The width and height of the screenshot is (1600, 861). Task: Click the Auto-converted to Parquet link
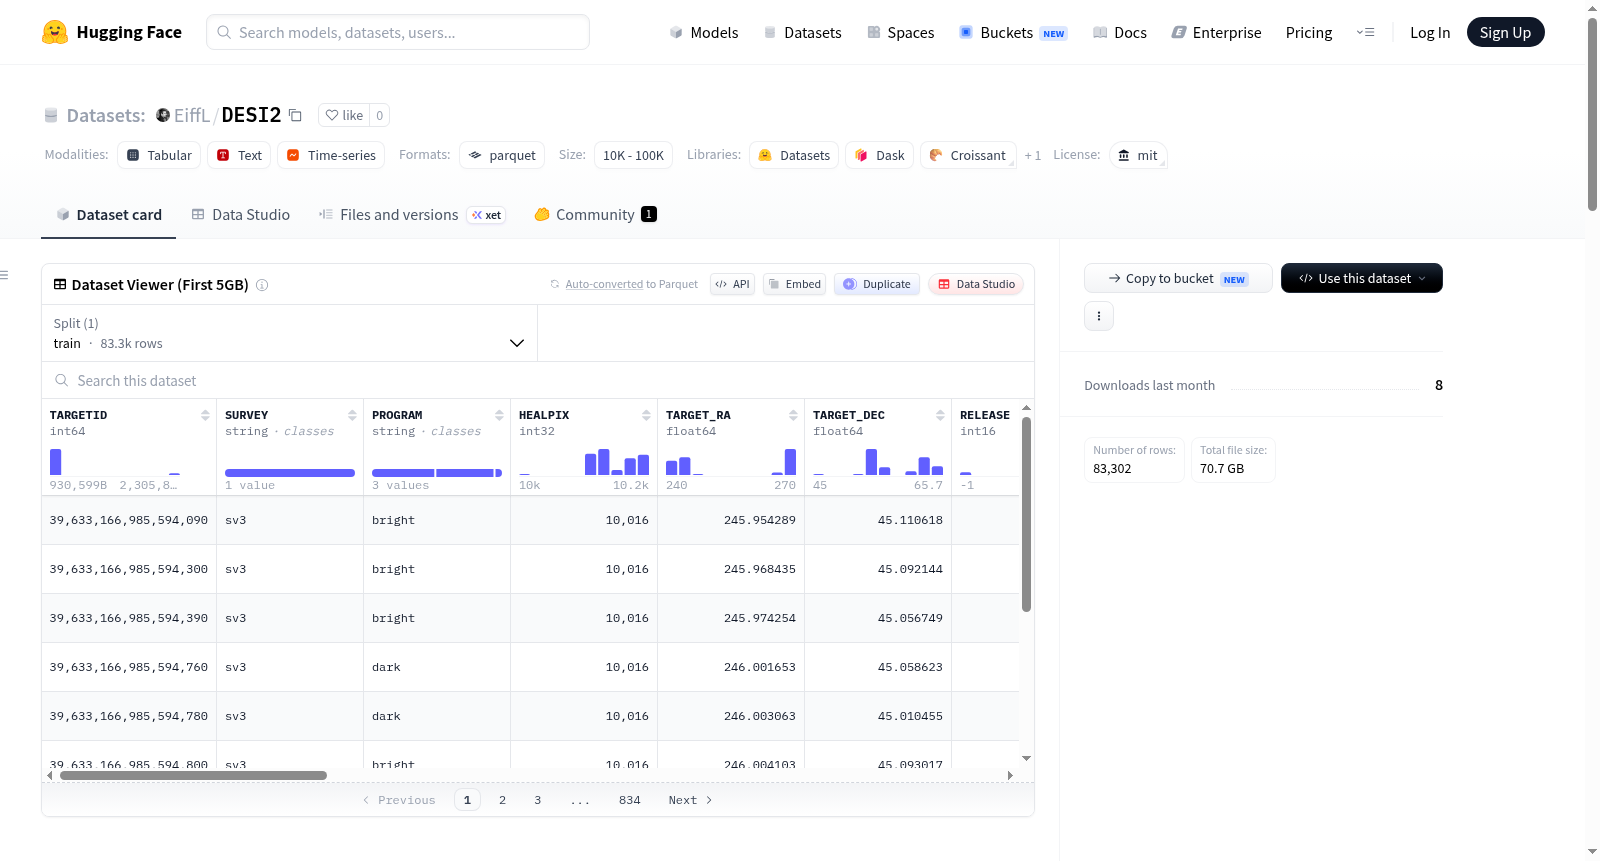[631, 284]
